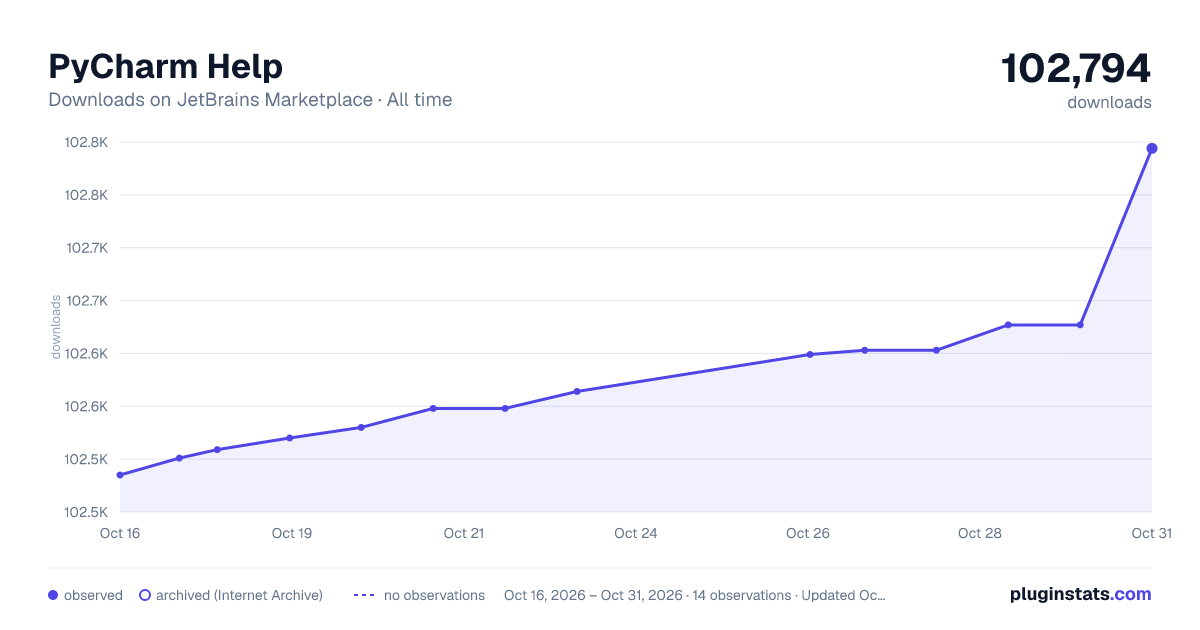Click the observed legend dot
This screenshot has width=1200, height=630.
click(x=53, y=595)
